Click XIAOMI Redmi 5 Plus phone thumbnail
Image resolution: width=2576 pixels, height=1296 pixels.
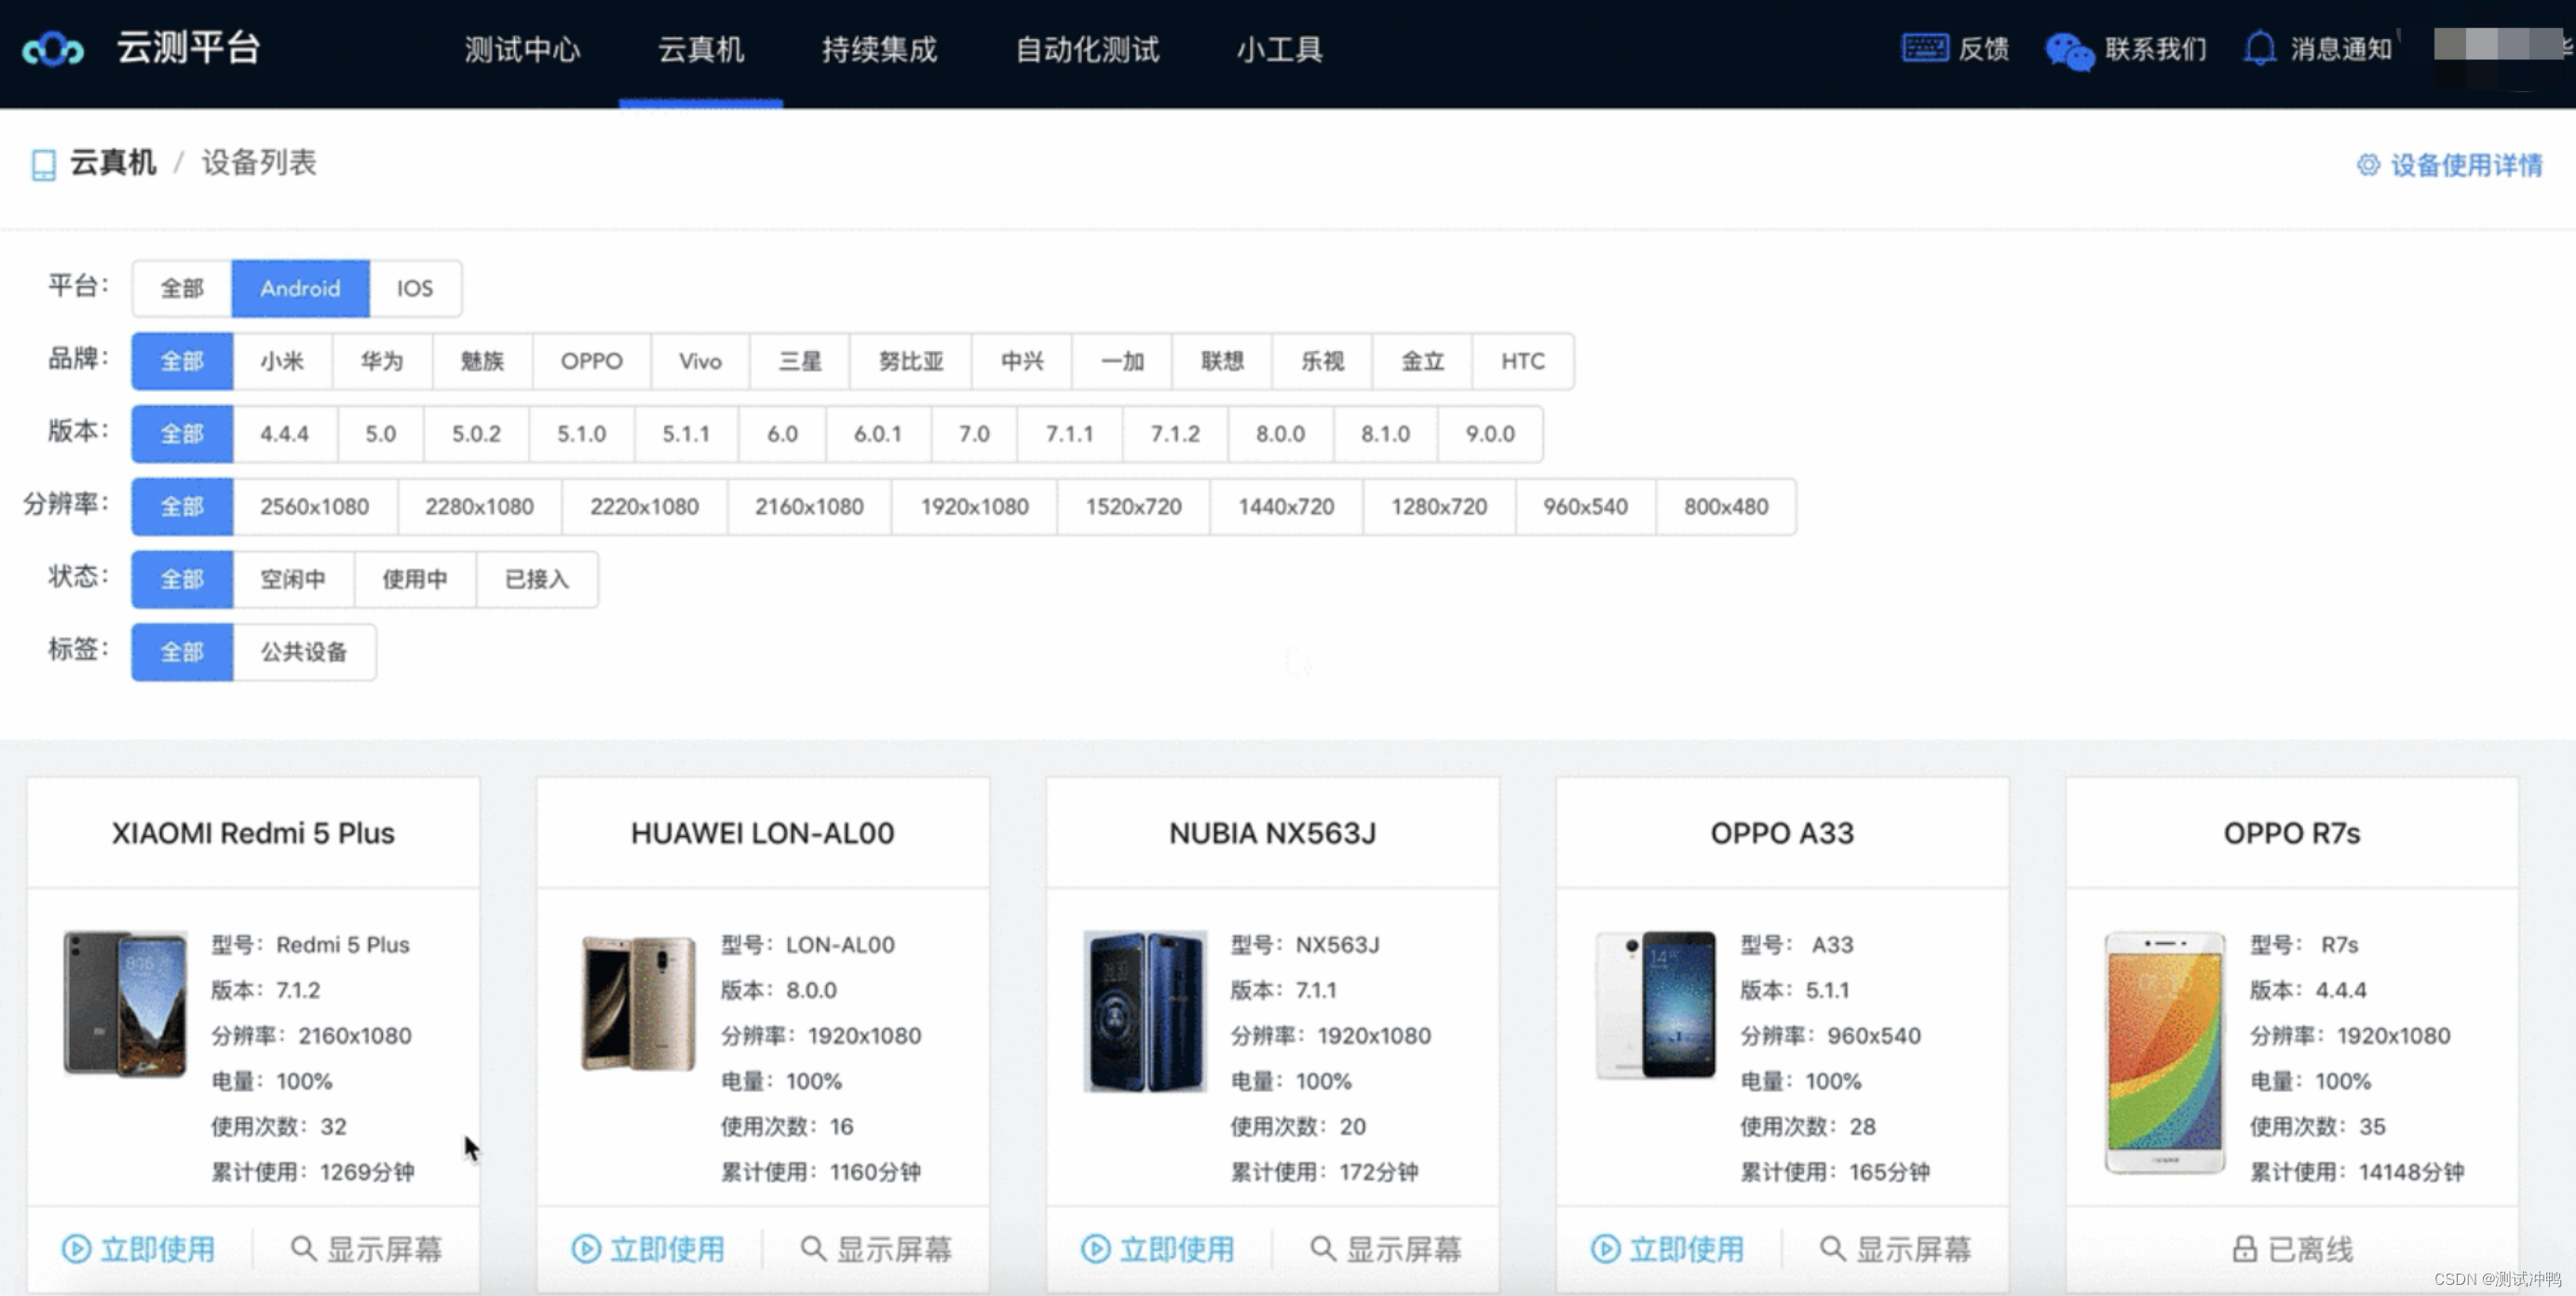pos(125,1003)
